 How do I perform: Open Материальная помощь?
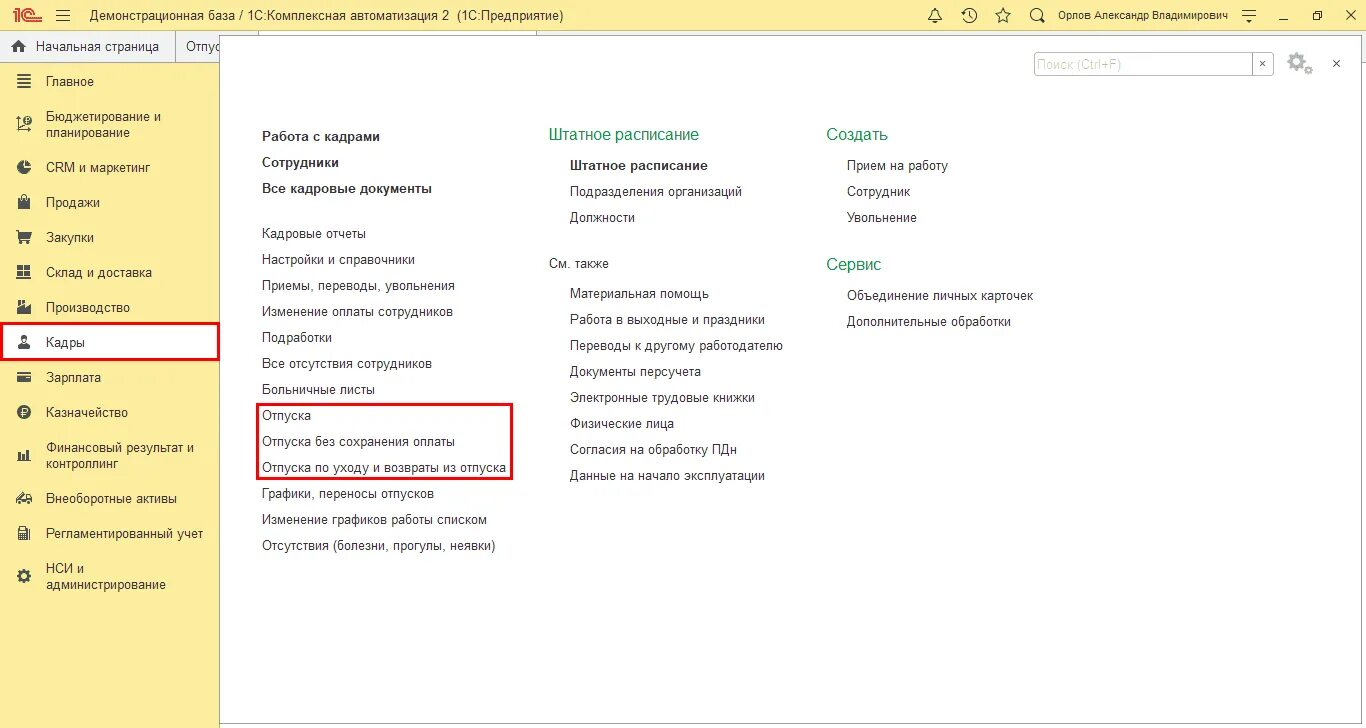(639, 293)
